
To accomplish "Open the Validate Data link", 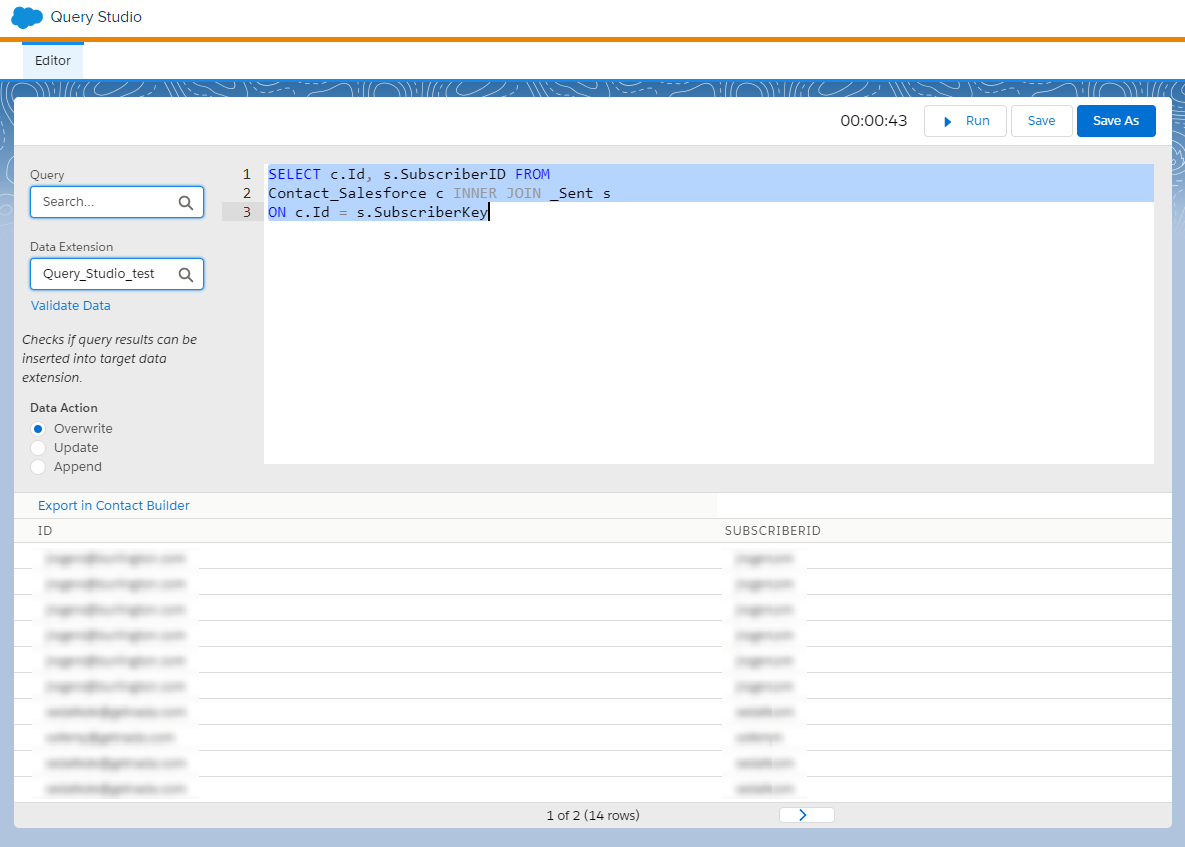I will point(71,306).
